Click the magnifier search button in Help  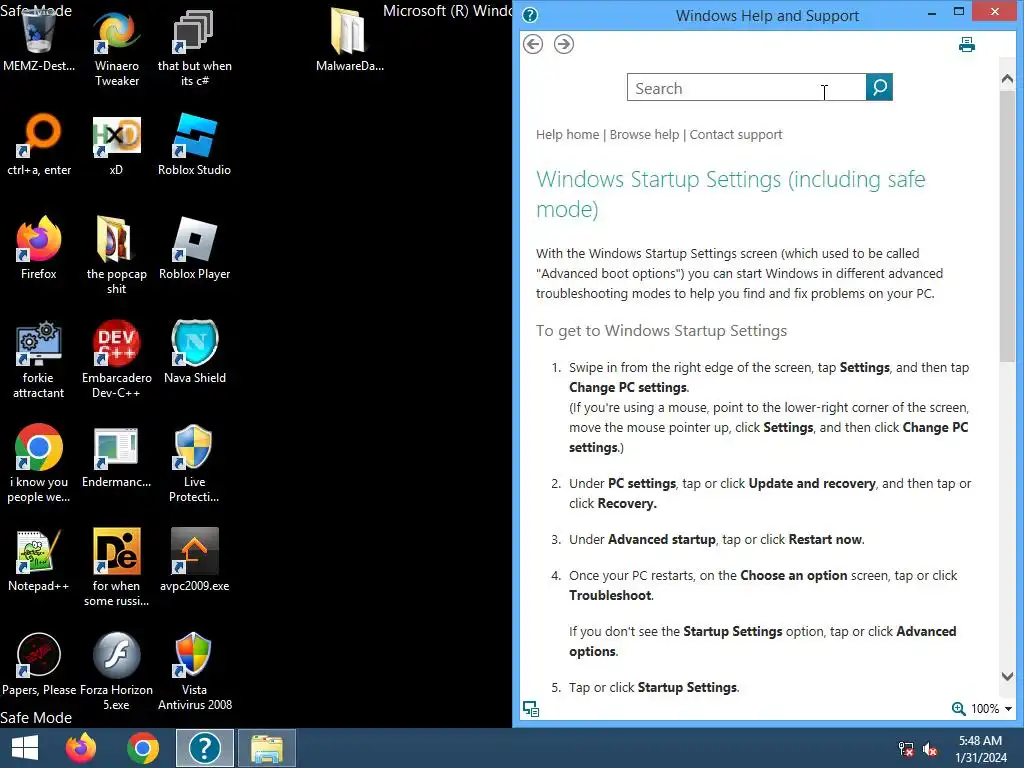coord(879,87)
